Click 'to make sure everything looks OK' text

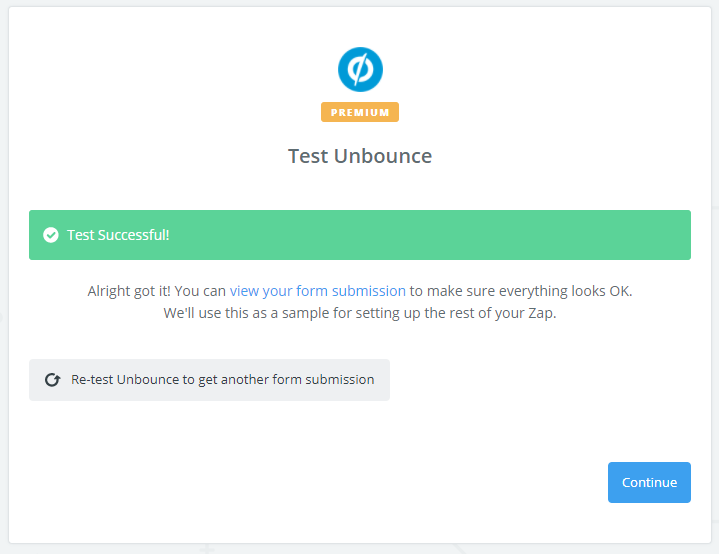click(521, 291)
